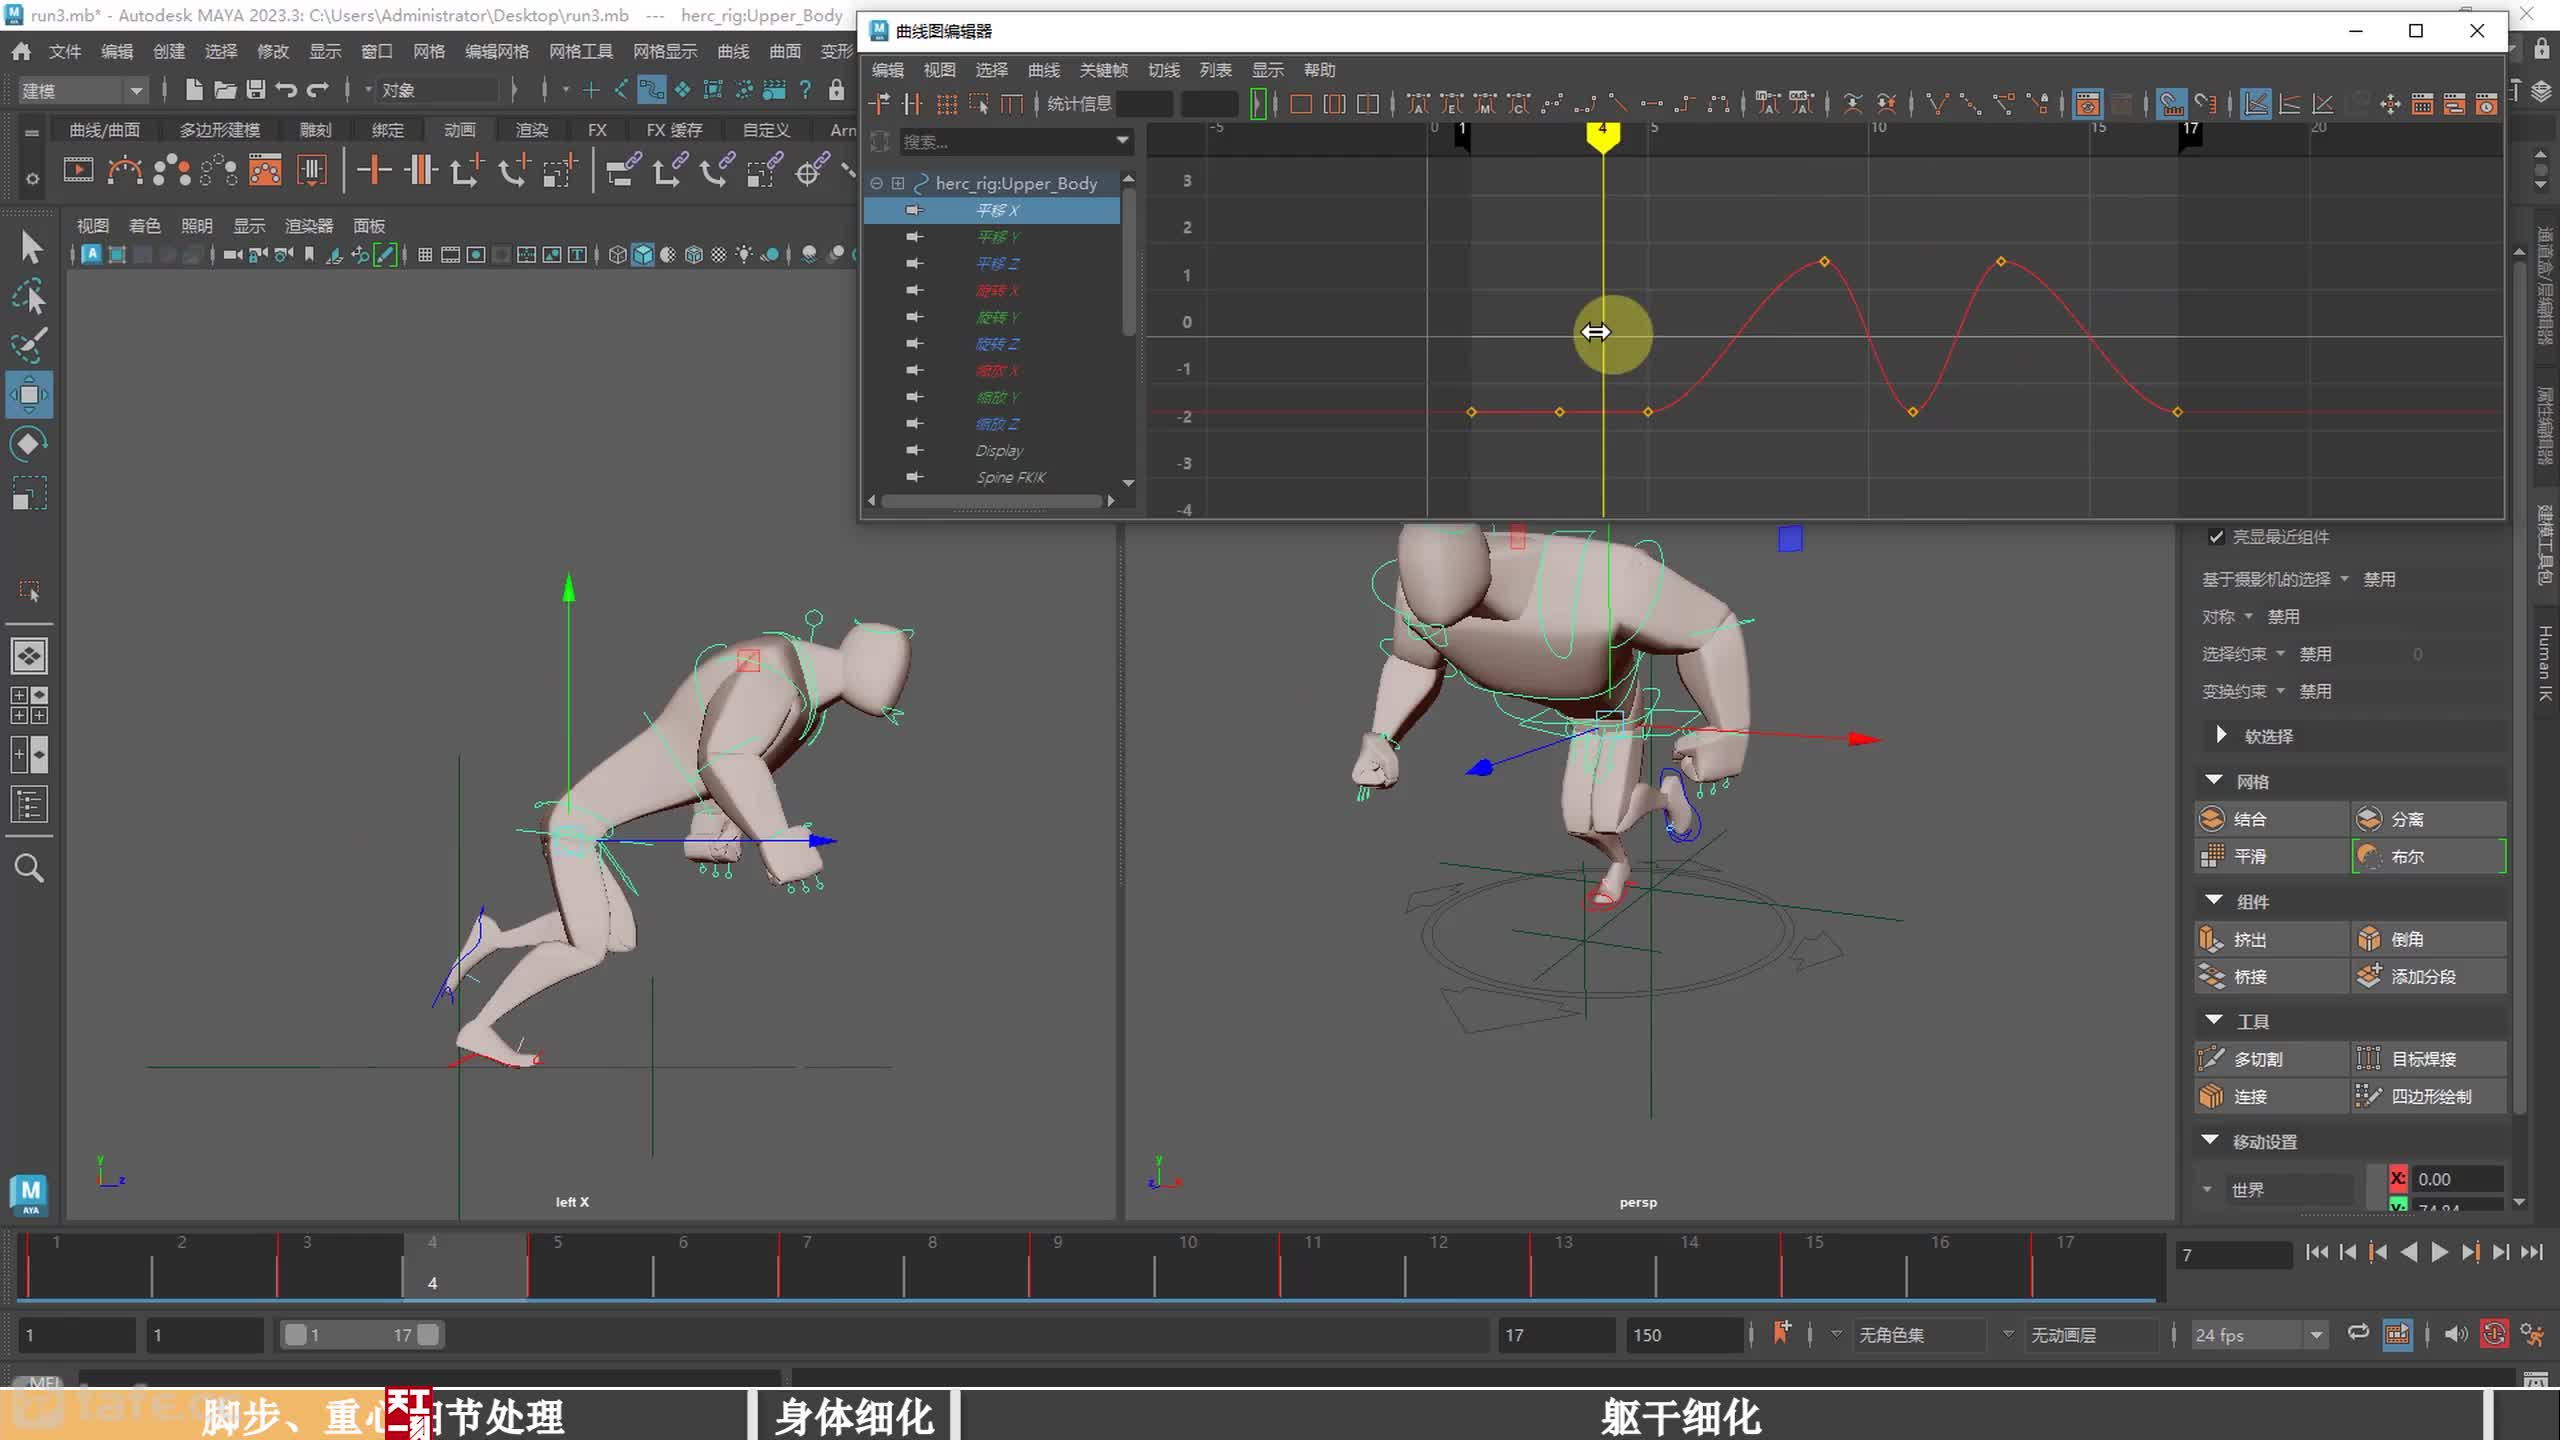Collapse the 组件 section
This screenshot has width=2560, height=1440.
tap(2214, 900)
